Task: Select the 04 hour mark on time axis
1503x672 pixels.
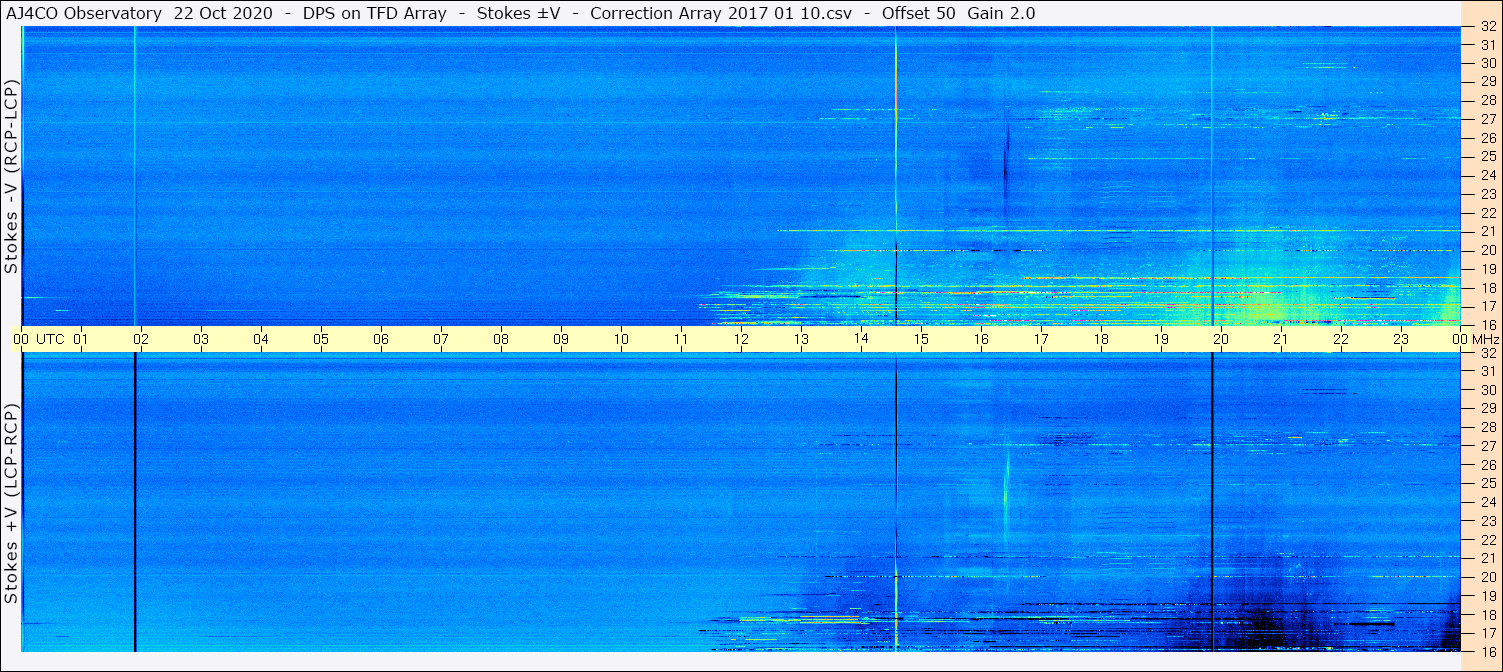Action: click(261, 339)
